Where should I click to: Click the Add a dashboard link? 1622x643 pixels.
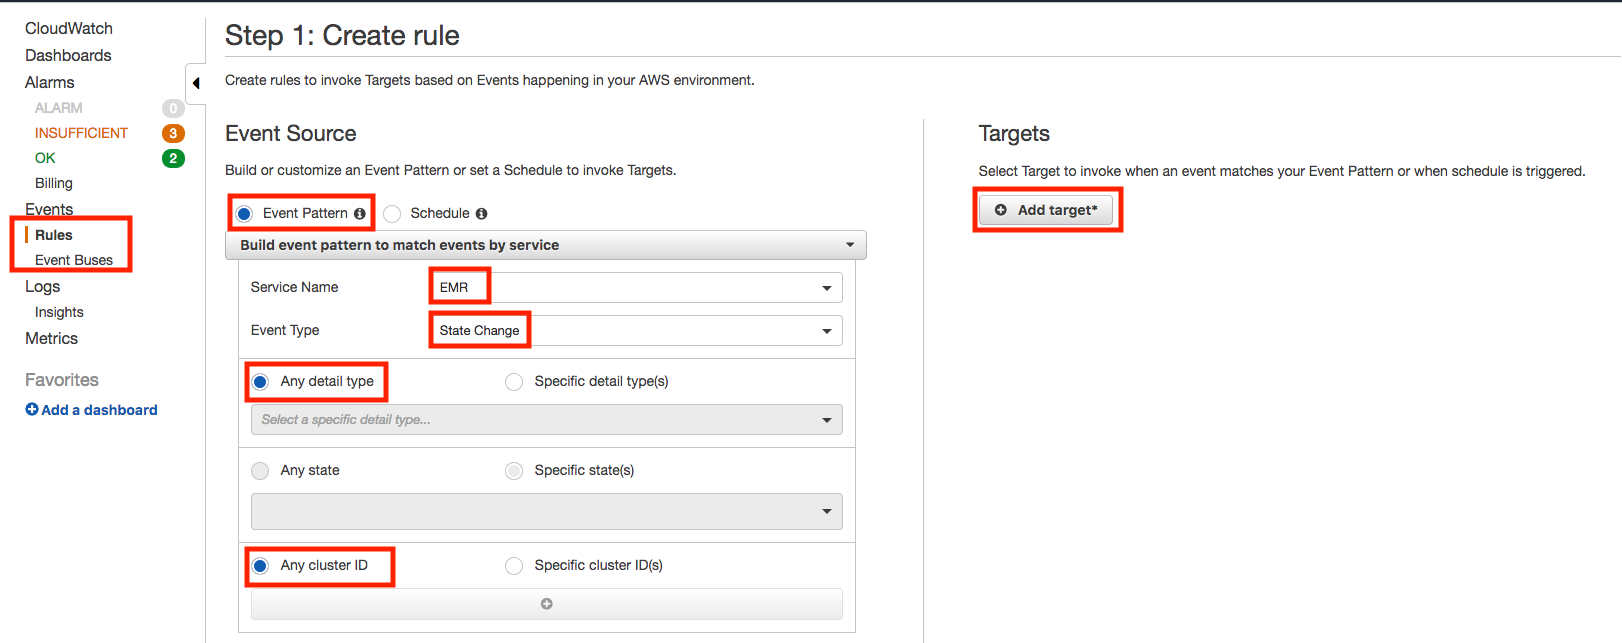click(99, 410)
